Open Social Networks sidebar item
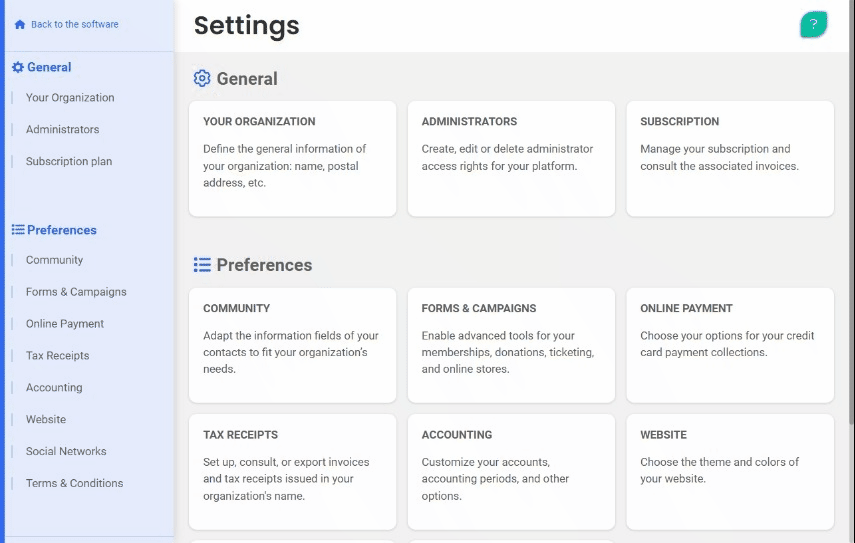The width and height of the screenshot is (855, 543). click(x=66, y=451)
